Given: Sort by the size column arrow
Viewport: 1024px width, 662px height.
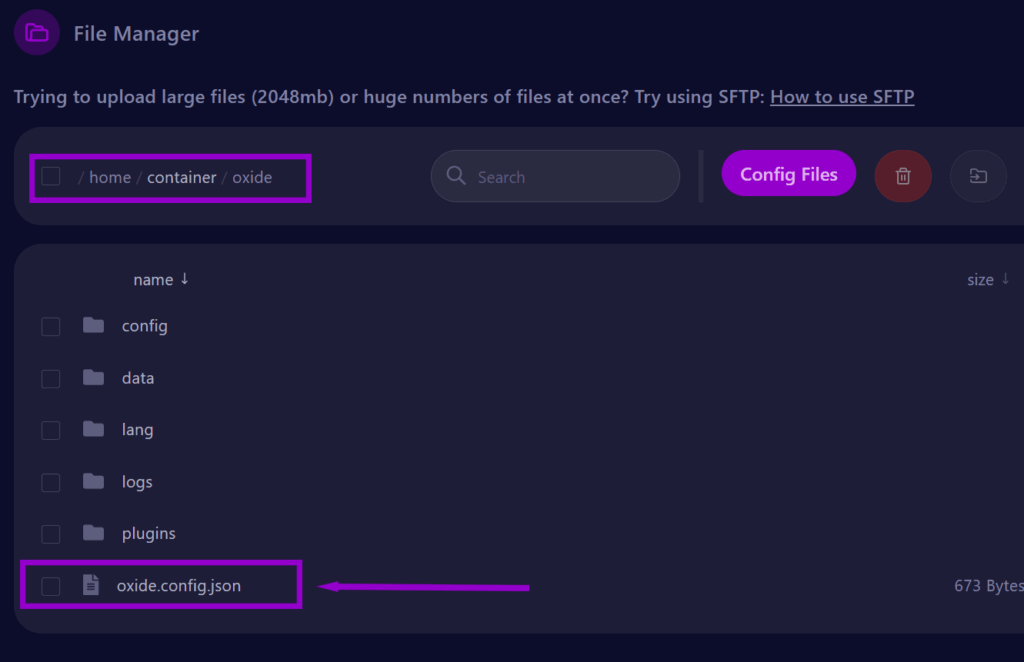Looking at the screenshot, I should tap(1005, 280).
